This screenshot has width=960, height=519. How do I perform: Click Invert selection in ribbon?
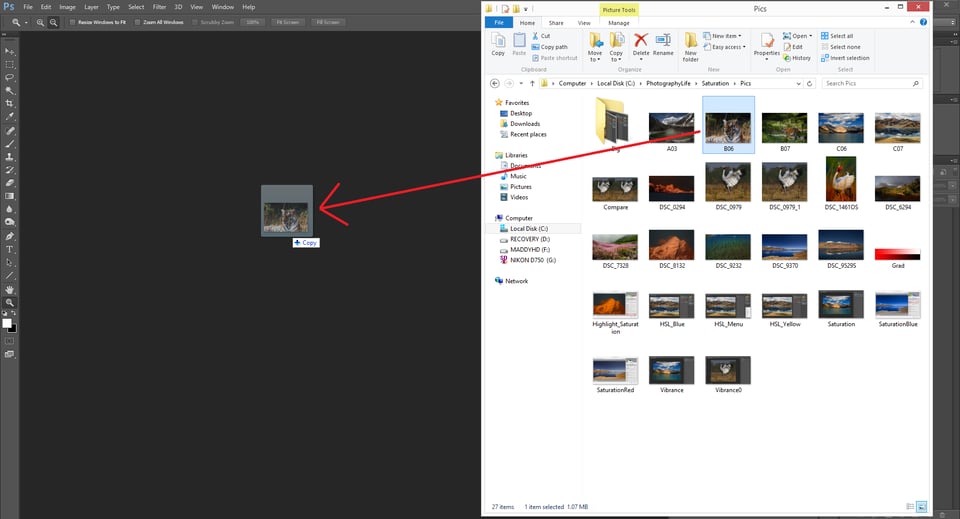click(845, 58)
